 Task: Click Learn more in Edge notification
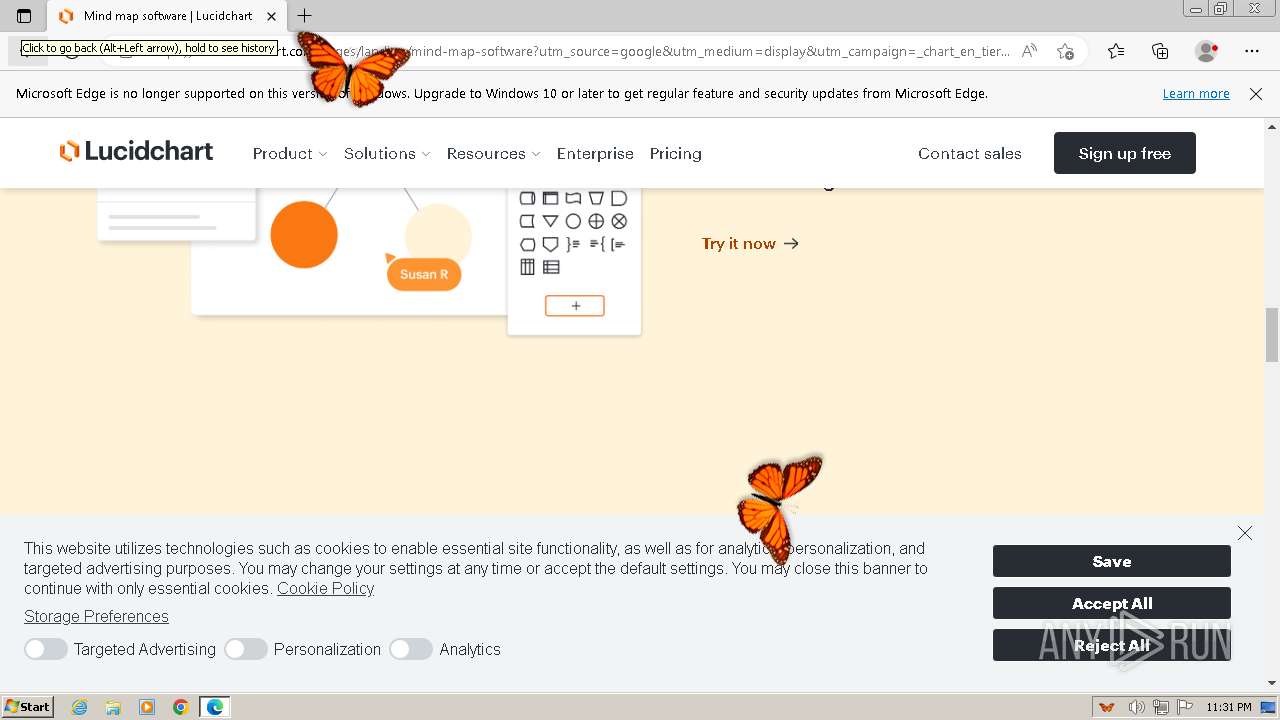point(1196,94)
